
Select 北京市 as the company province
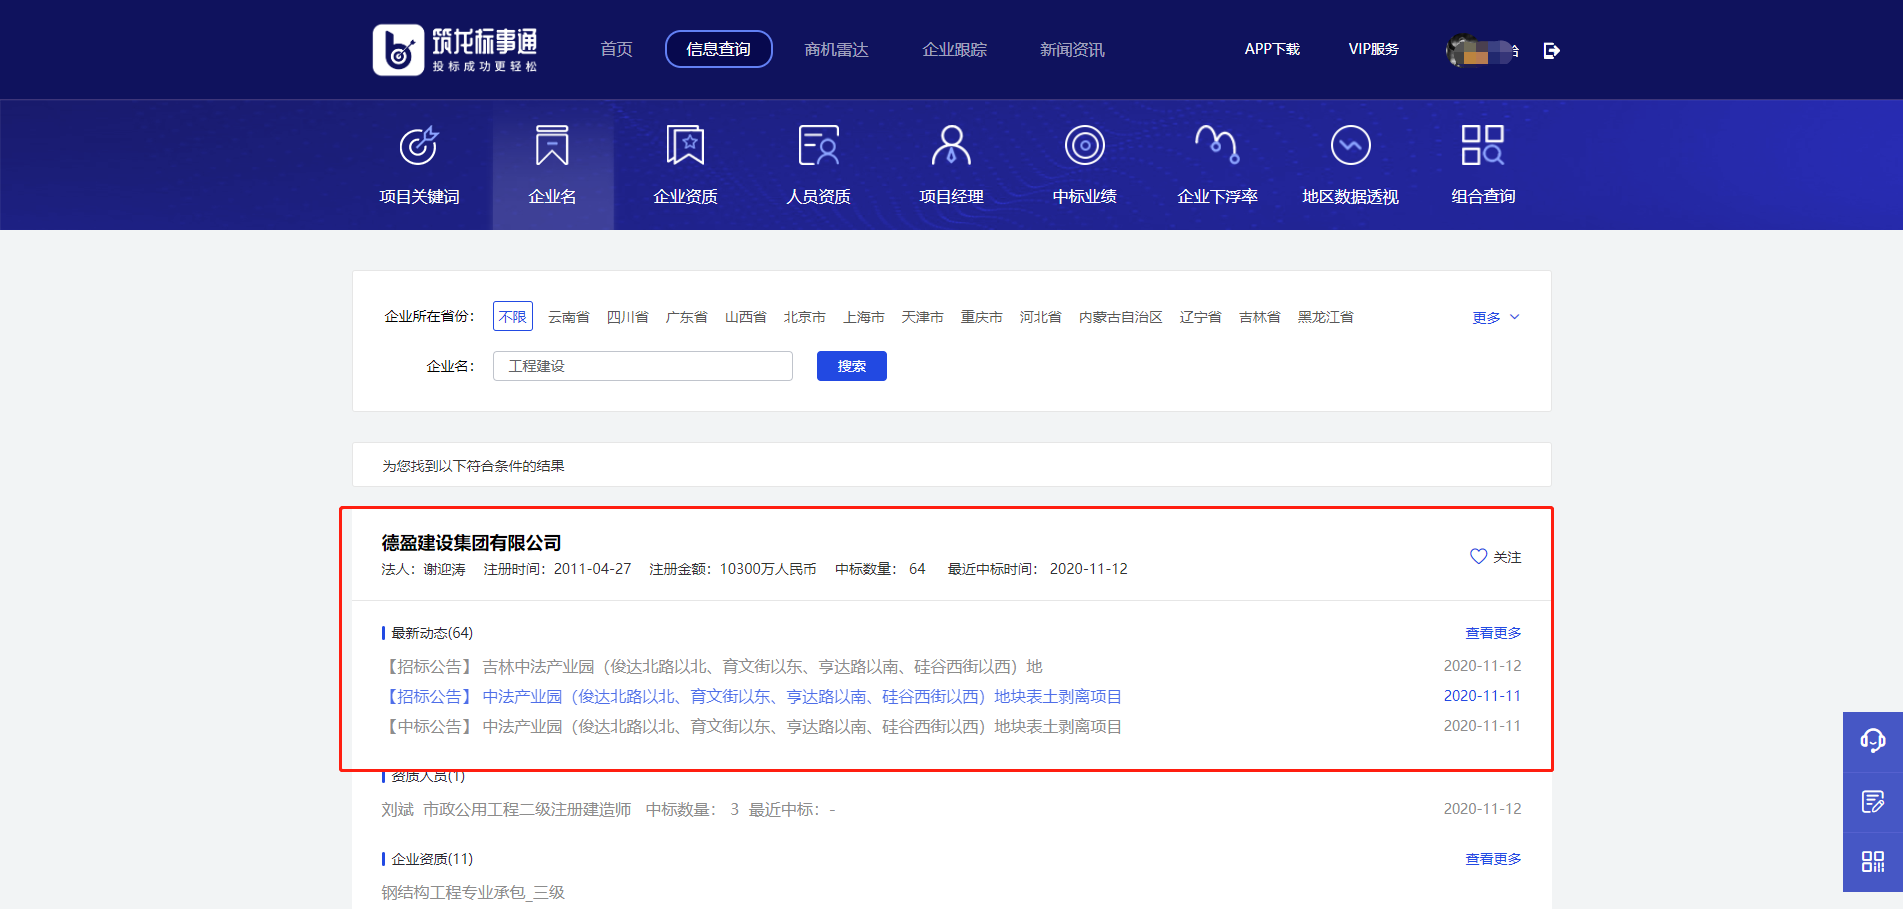(x=804, y=316)
